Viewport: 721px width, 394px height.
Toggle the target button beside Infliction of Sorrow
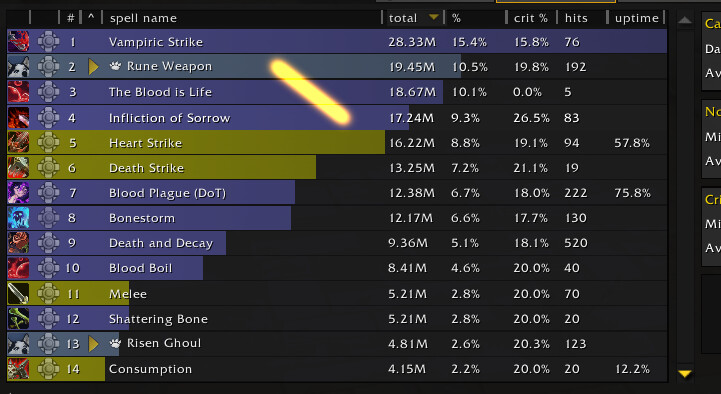pos(48,118)
